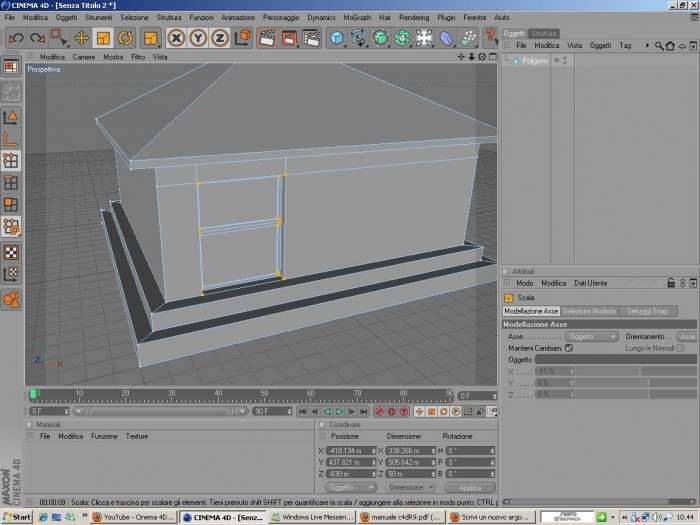Enable Edges mode in left palette
Screen dimensions: 700x525
pos(11,183)
